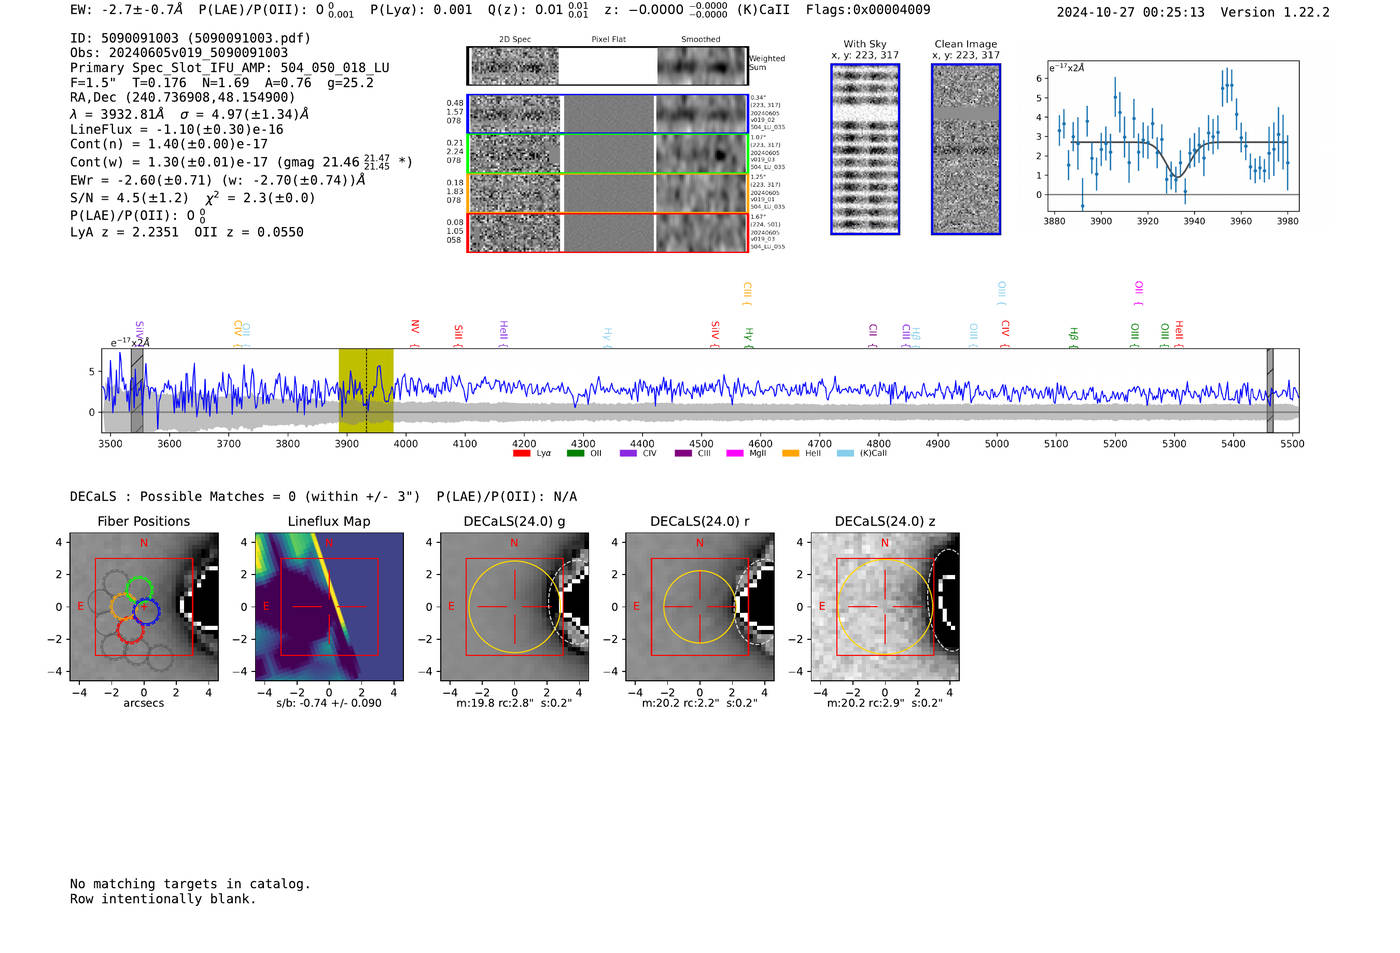
Task: Click the 's/b: -0.74 +/- 0.090' caption
Action: click(x=329, y=703)
